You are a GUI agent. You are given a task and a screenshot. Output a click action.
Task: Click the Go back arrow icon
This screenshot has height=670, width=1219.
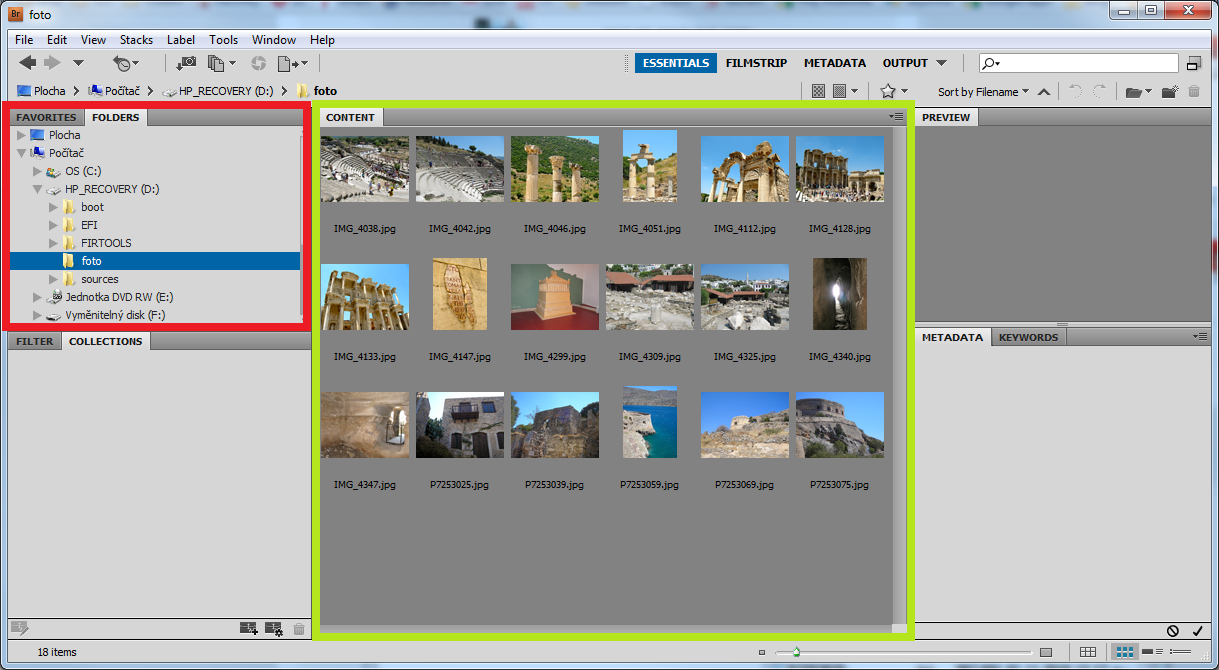click(27, 63)
